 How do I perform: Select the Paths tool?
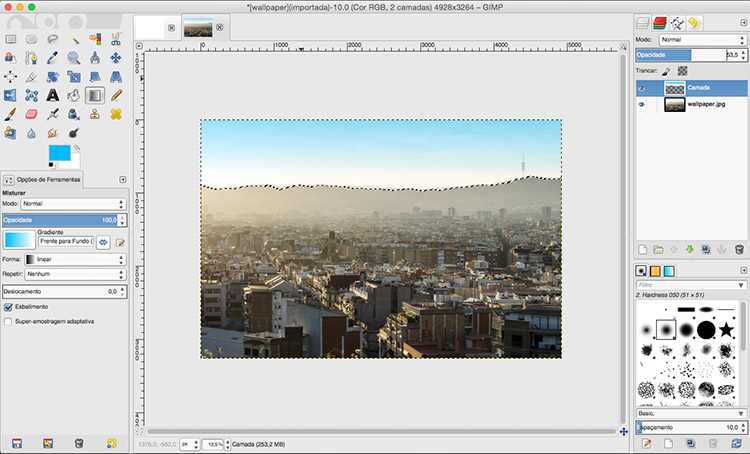coord(32,58)
